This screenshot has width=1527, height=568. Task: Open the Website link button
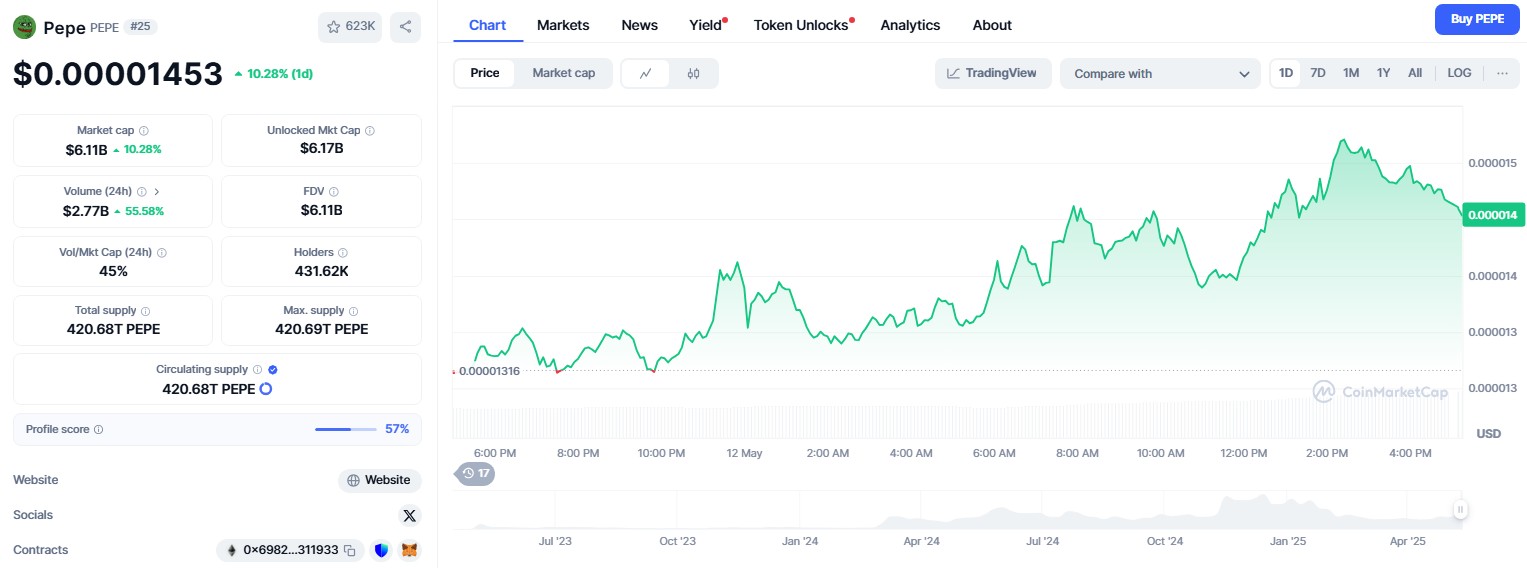coord(379,480)
